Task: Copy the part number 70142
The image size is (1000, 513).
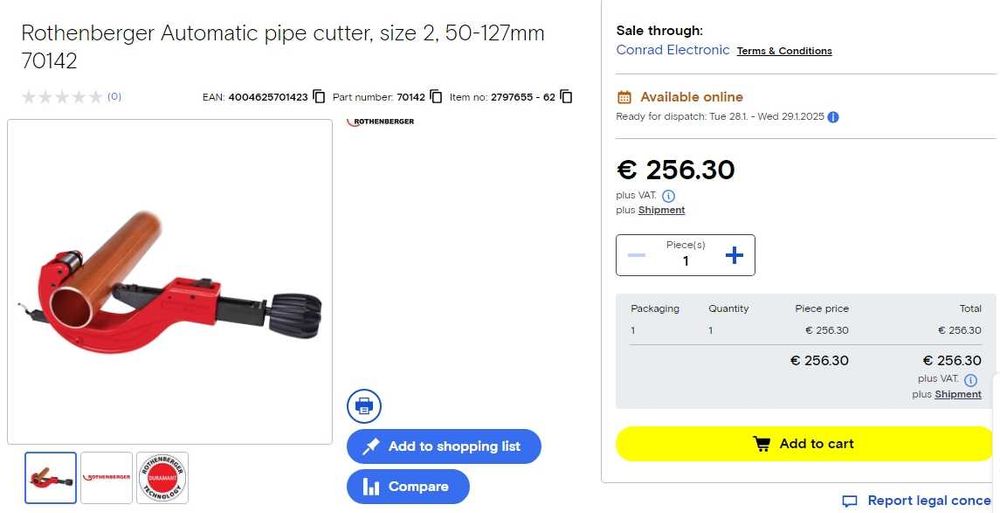Action: pyautogui.click(x=436, y=97)
